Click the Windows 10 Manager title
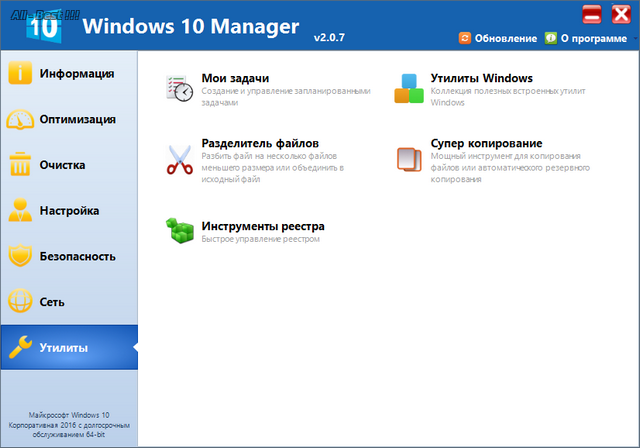This screenshot has width=640, height=448. 191,26
